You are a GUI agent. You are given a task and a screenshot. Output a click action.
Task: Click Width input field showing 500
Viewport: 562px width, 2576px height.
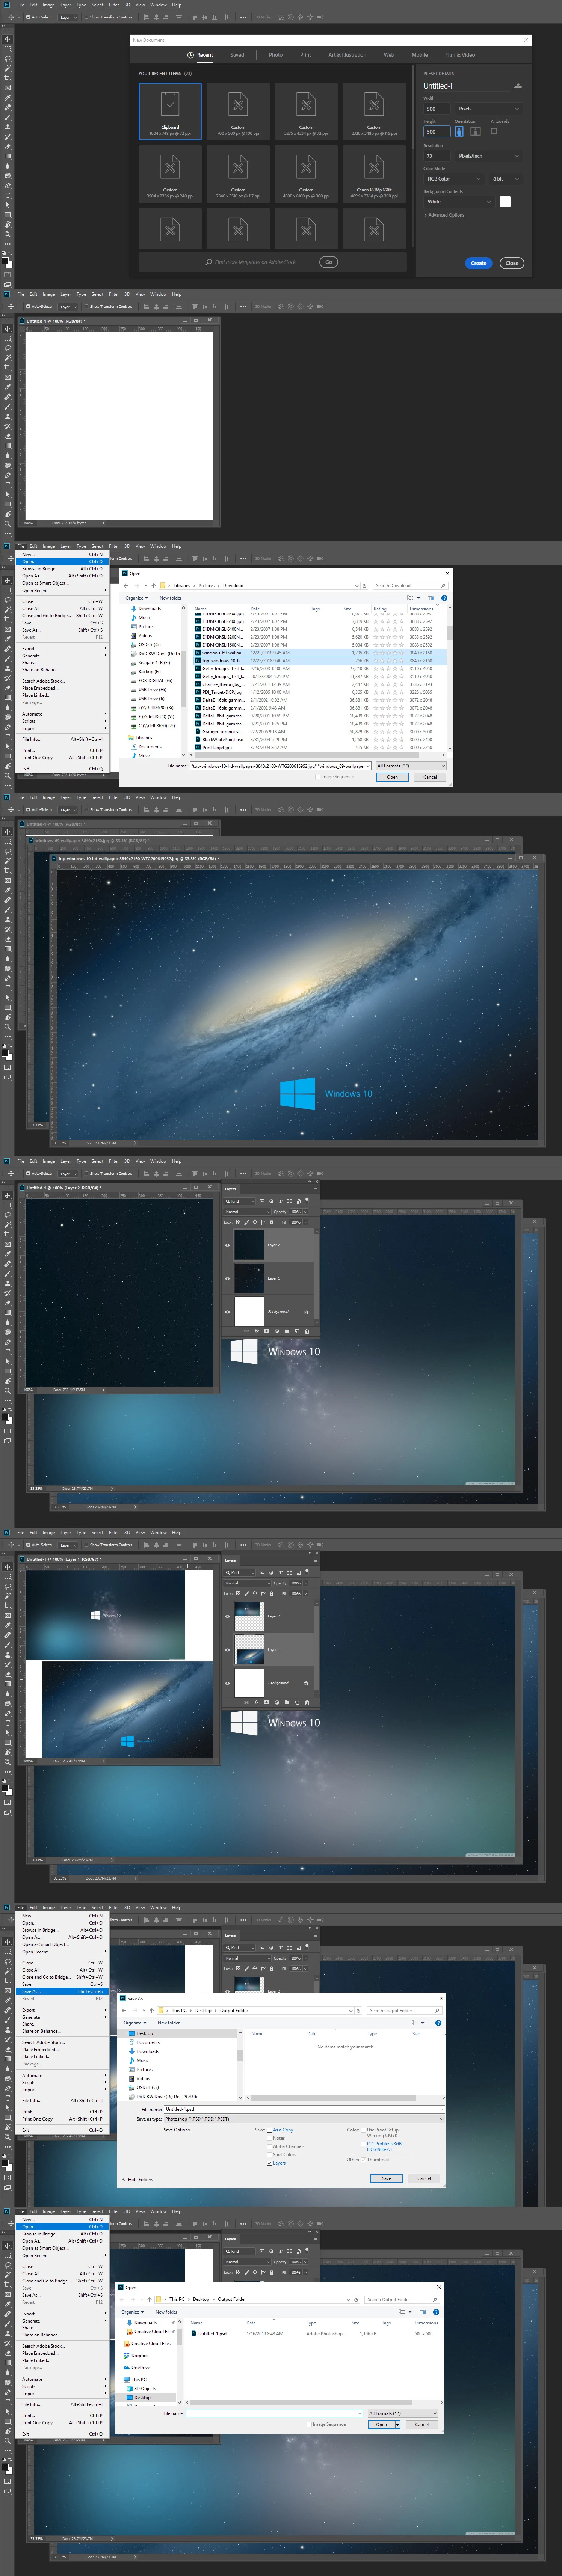(437, 108)
